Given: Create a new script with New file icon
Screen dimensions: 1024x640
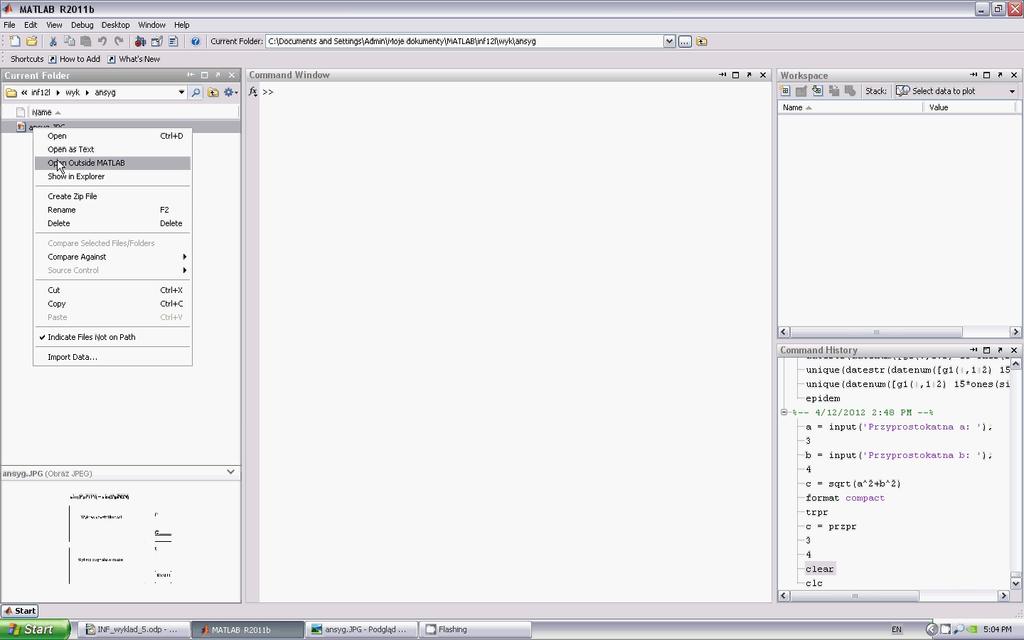Looking at the screenshot, I should click(14, 41).
